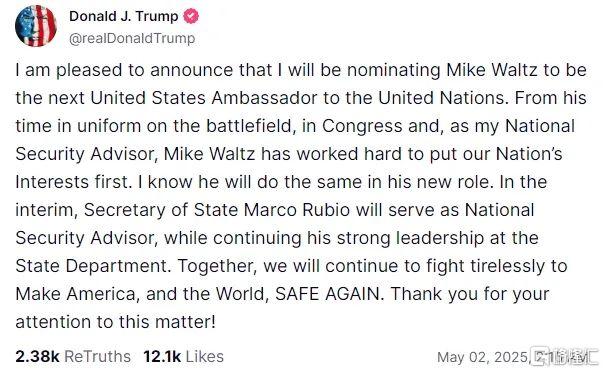Click 'SAFE AGAIN' in the post text

tap(327, 294)
